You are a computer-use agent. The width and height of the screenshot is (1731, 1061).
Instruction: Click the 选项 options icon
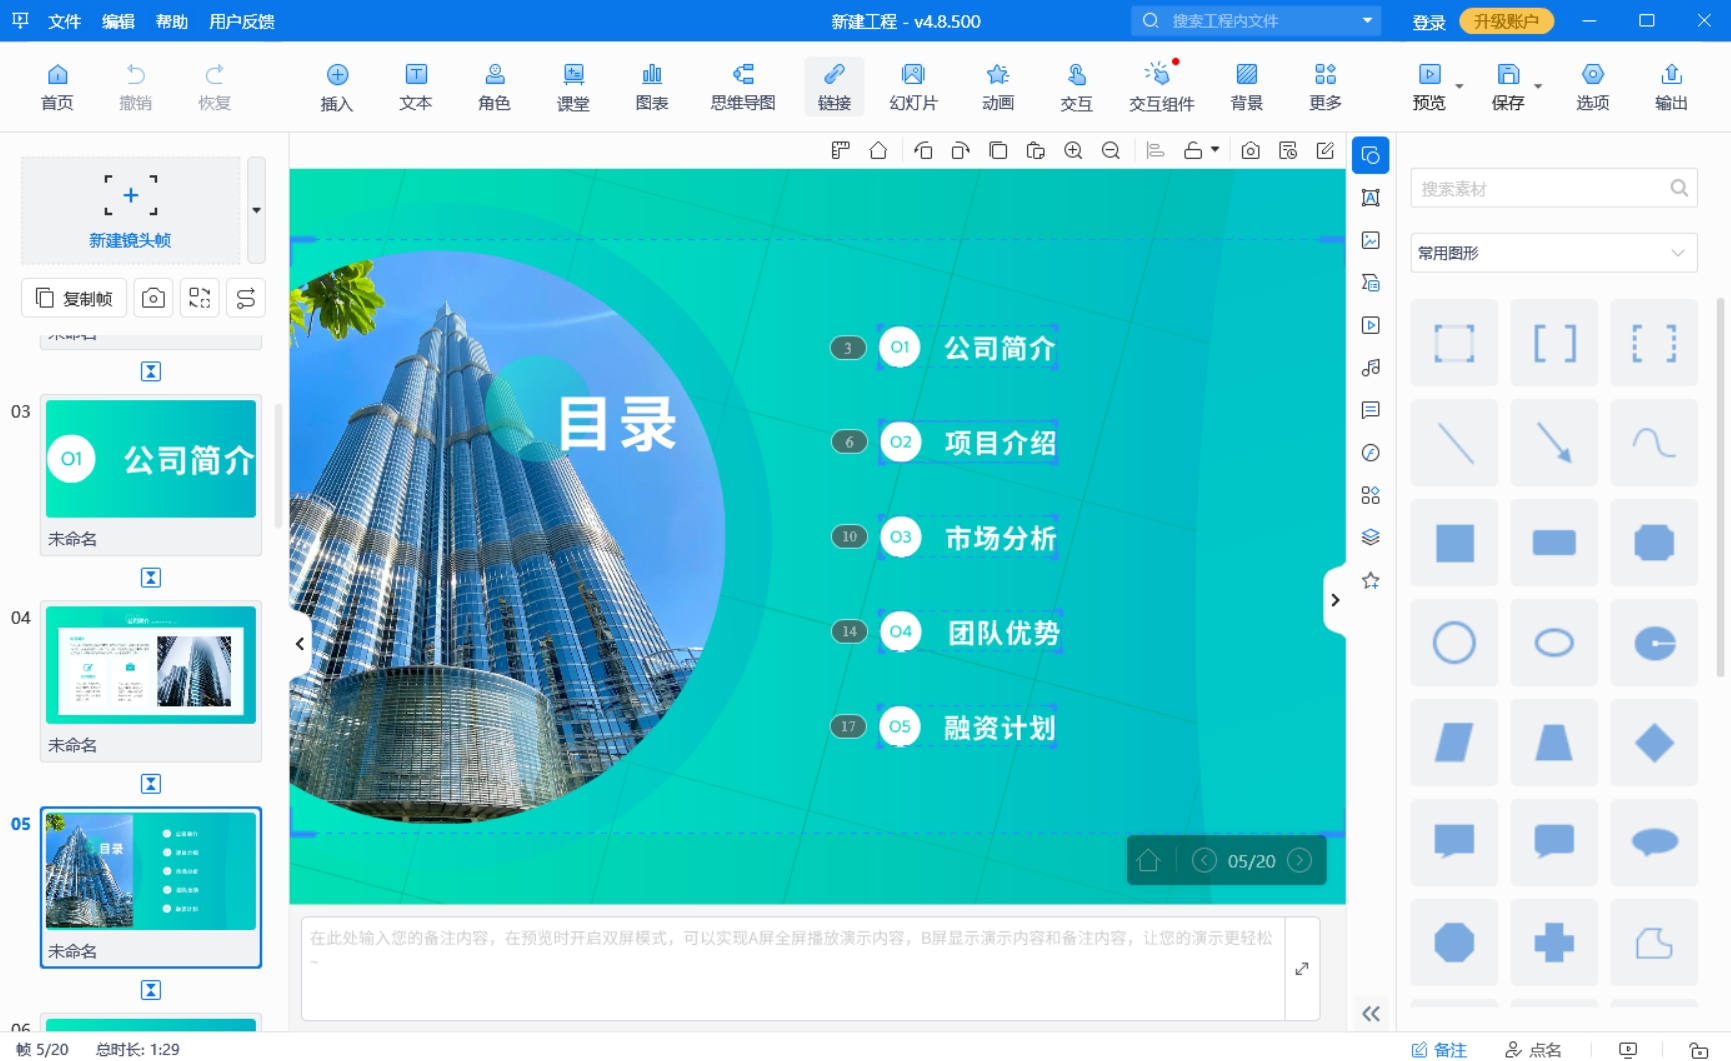pos(1592,87)
